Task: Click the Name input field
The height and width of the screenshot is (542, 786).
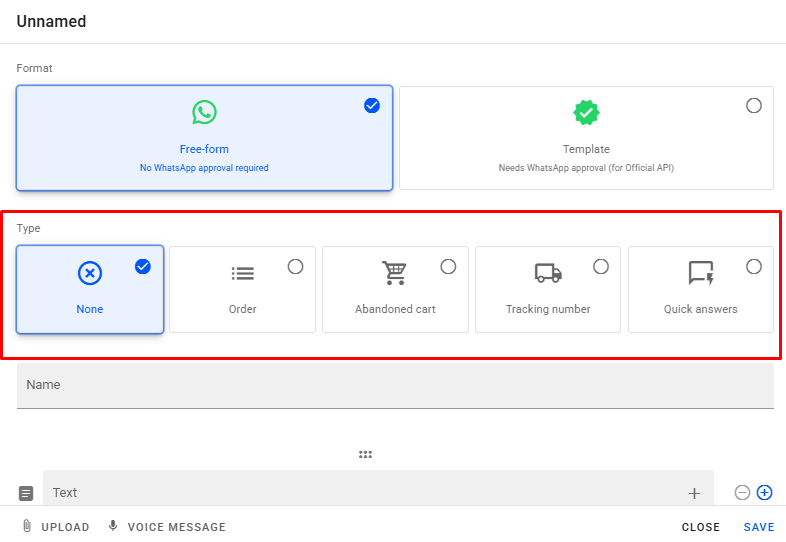Action: click(x=395, y=385)
